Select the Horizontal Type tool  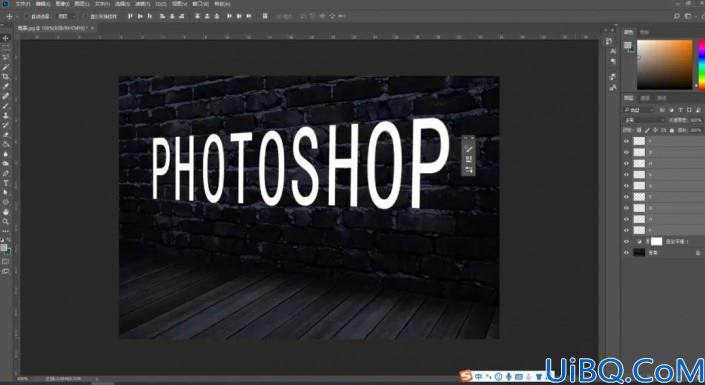[6, 183]
